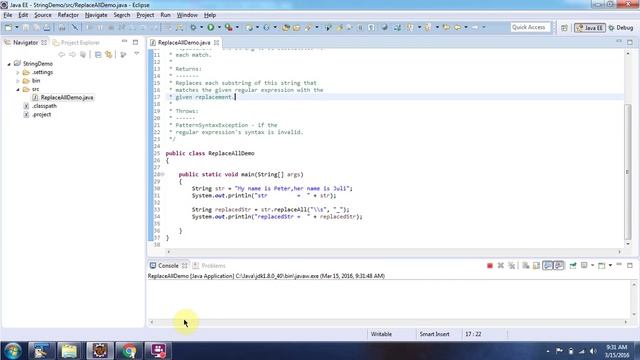Screen dimensions: 640x360
Task: Click the 17 : 22 cursor position in status bar
Action: point(473,334)
